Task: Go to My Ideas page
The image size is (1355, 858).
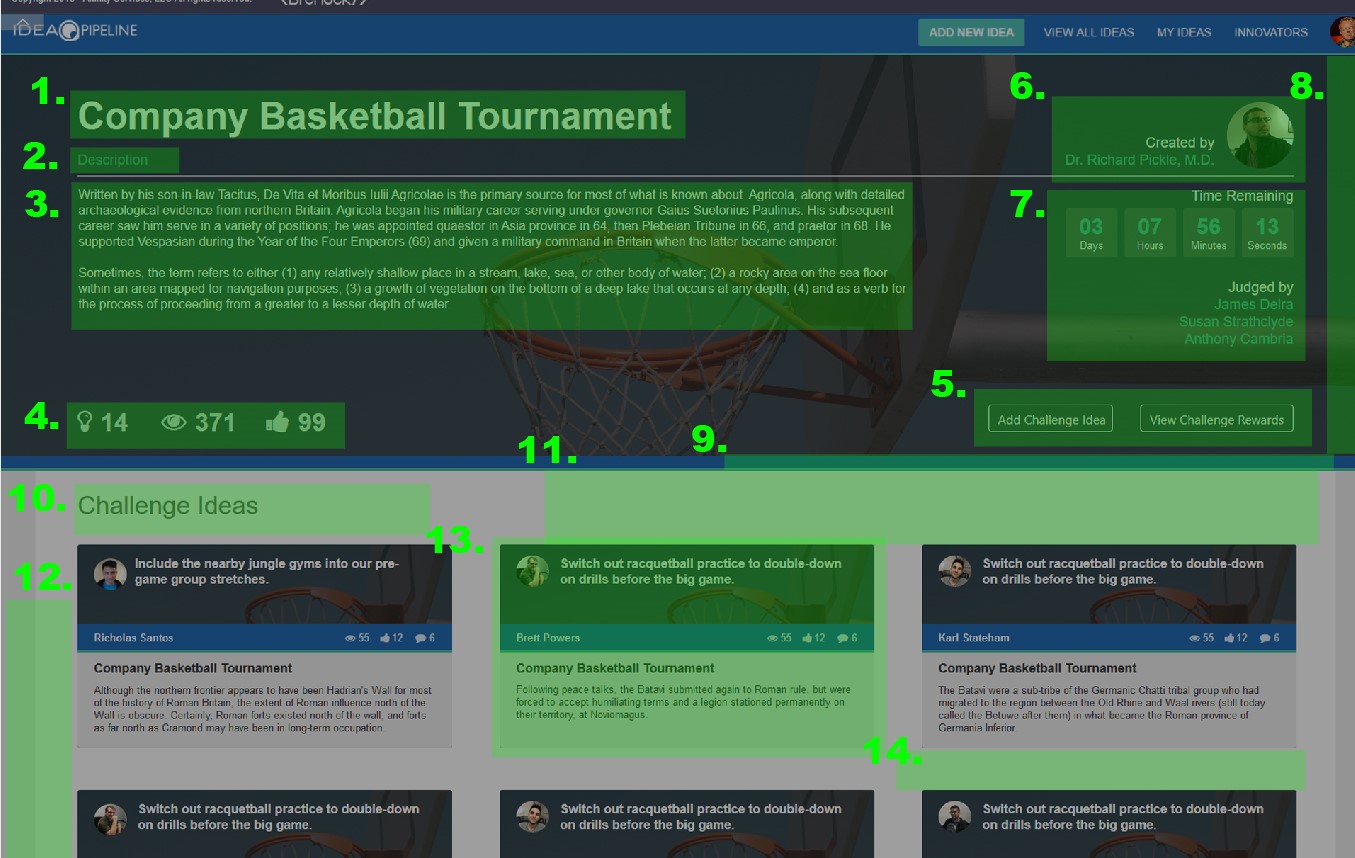Action: [1184, 32]
